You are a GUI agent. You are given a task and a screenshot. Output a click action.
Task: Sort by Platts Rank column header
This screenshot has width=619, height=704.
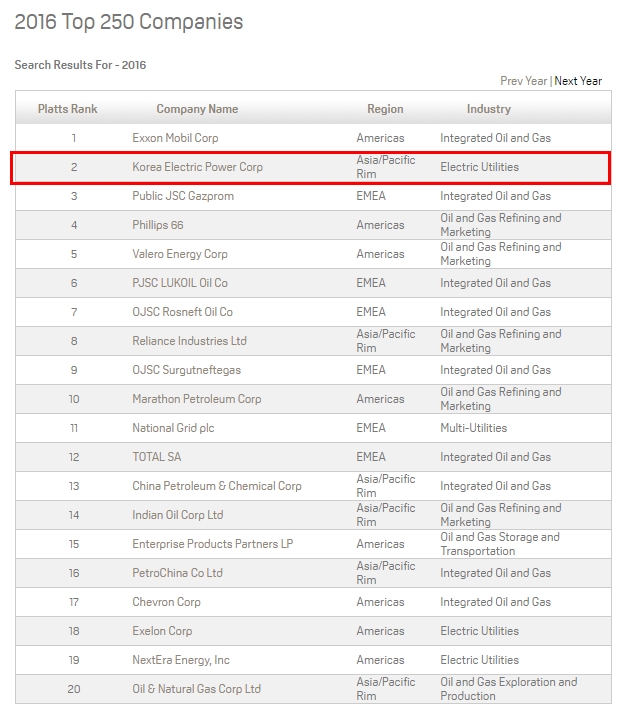tap(68, 109)
